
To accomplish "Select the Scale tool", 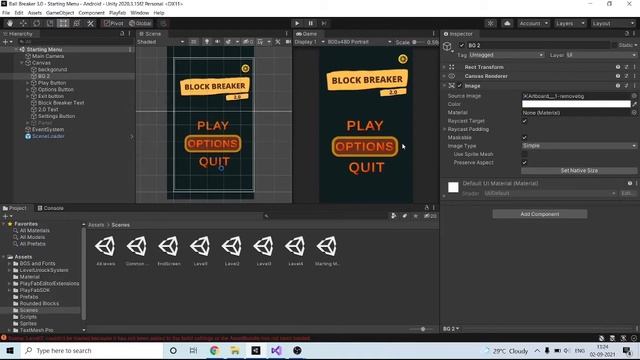I will [50, 23].
